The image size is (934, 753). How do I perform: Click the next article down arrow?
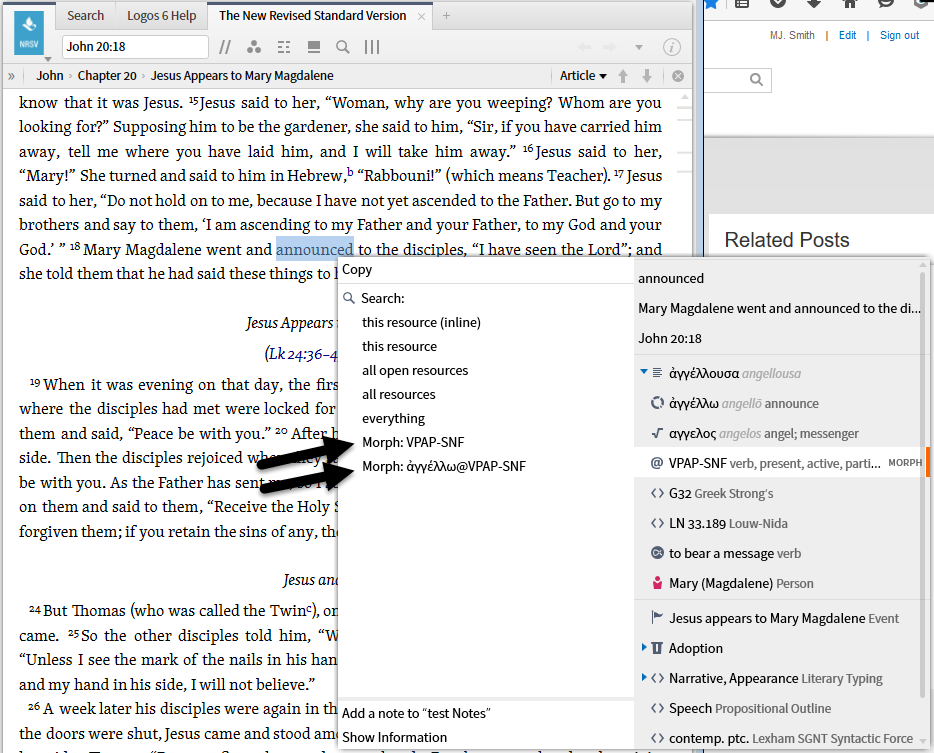pyautogui.click(x=647, y=76)
